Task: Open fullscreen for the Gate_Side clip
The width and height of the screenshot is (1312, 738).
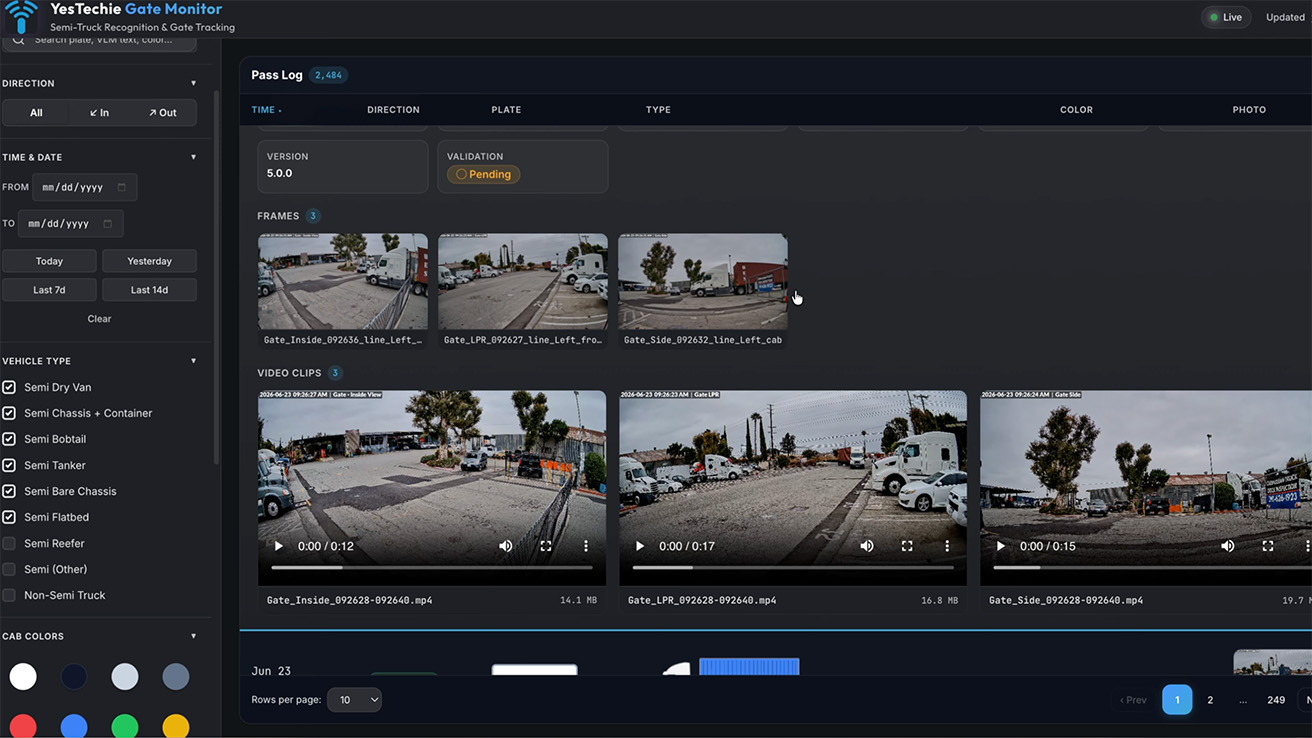Action: click(1268, 546)
